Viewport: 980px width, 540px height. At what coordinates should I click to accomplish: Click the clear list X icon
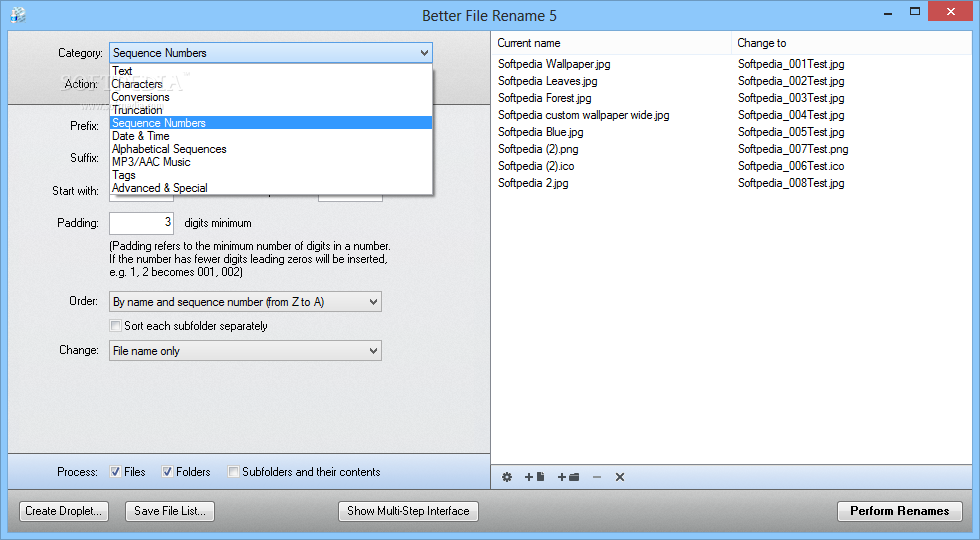(620, 477)
